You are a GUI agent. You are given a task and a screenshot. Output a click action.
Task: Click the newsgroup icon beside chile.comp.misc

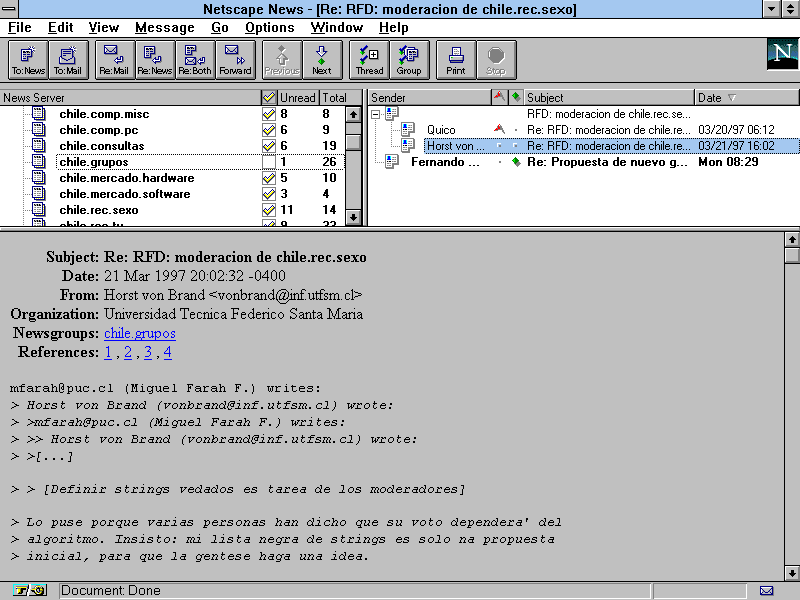(39, 113)
